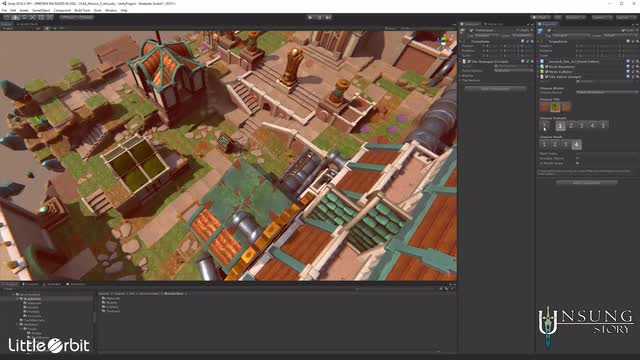The height and width of the screenshot is (360, 640).
Task: Open the Assets menu
Action: pos(24,10)
